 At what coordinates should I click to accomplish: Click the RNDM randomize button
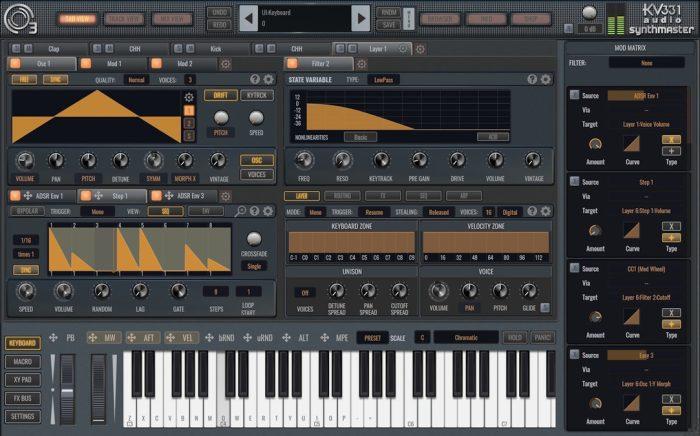point(389,13)
